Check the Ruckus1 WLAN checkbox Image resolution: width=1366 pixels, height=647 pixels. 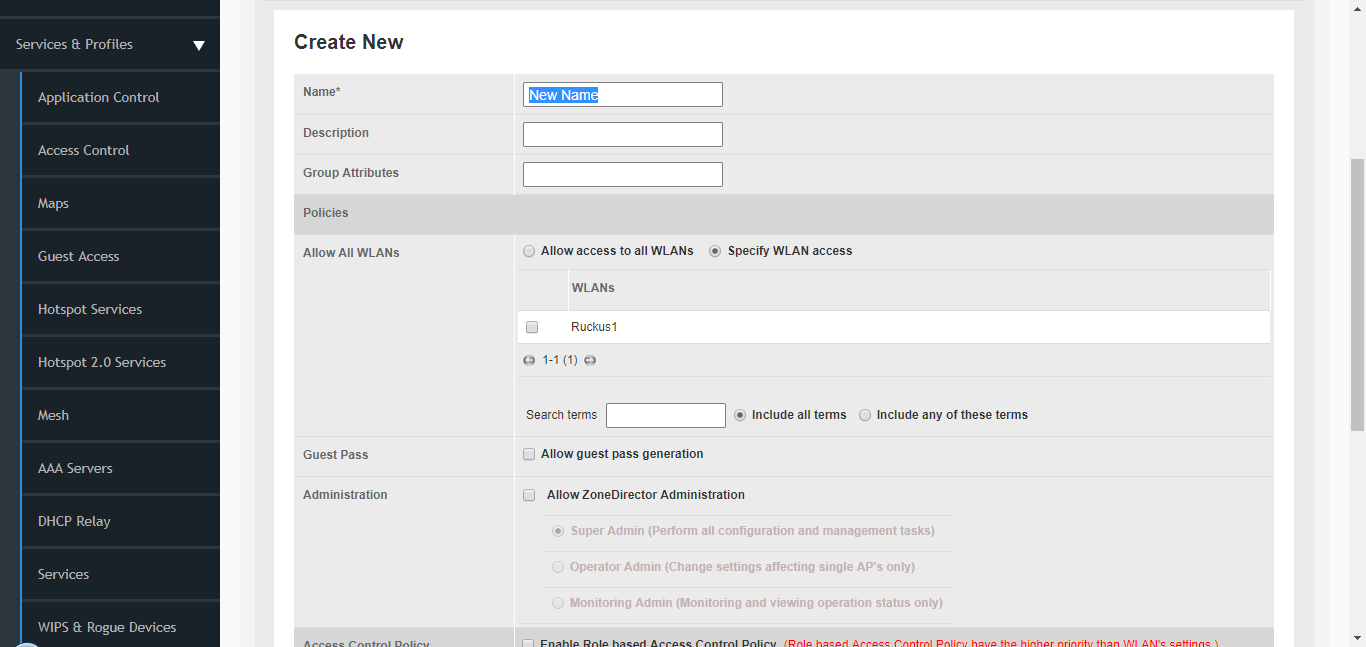[532, 327]
